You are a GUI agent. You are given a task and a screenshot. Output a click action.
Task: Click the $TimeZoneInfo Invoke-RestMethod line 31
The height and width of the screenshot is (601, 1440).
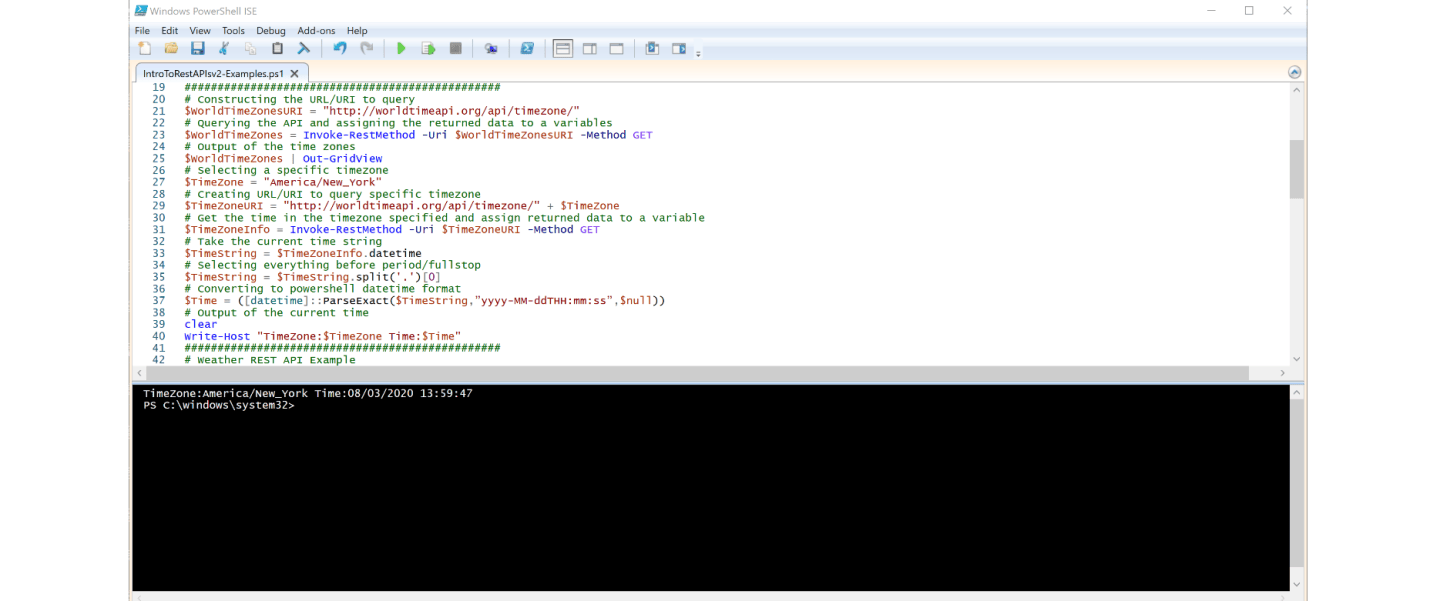pos(392,229)
